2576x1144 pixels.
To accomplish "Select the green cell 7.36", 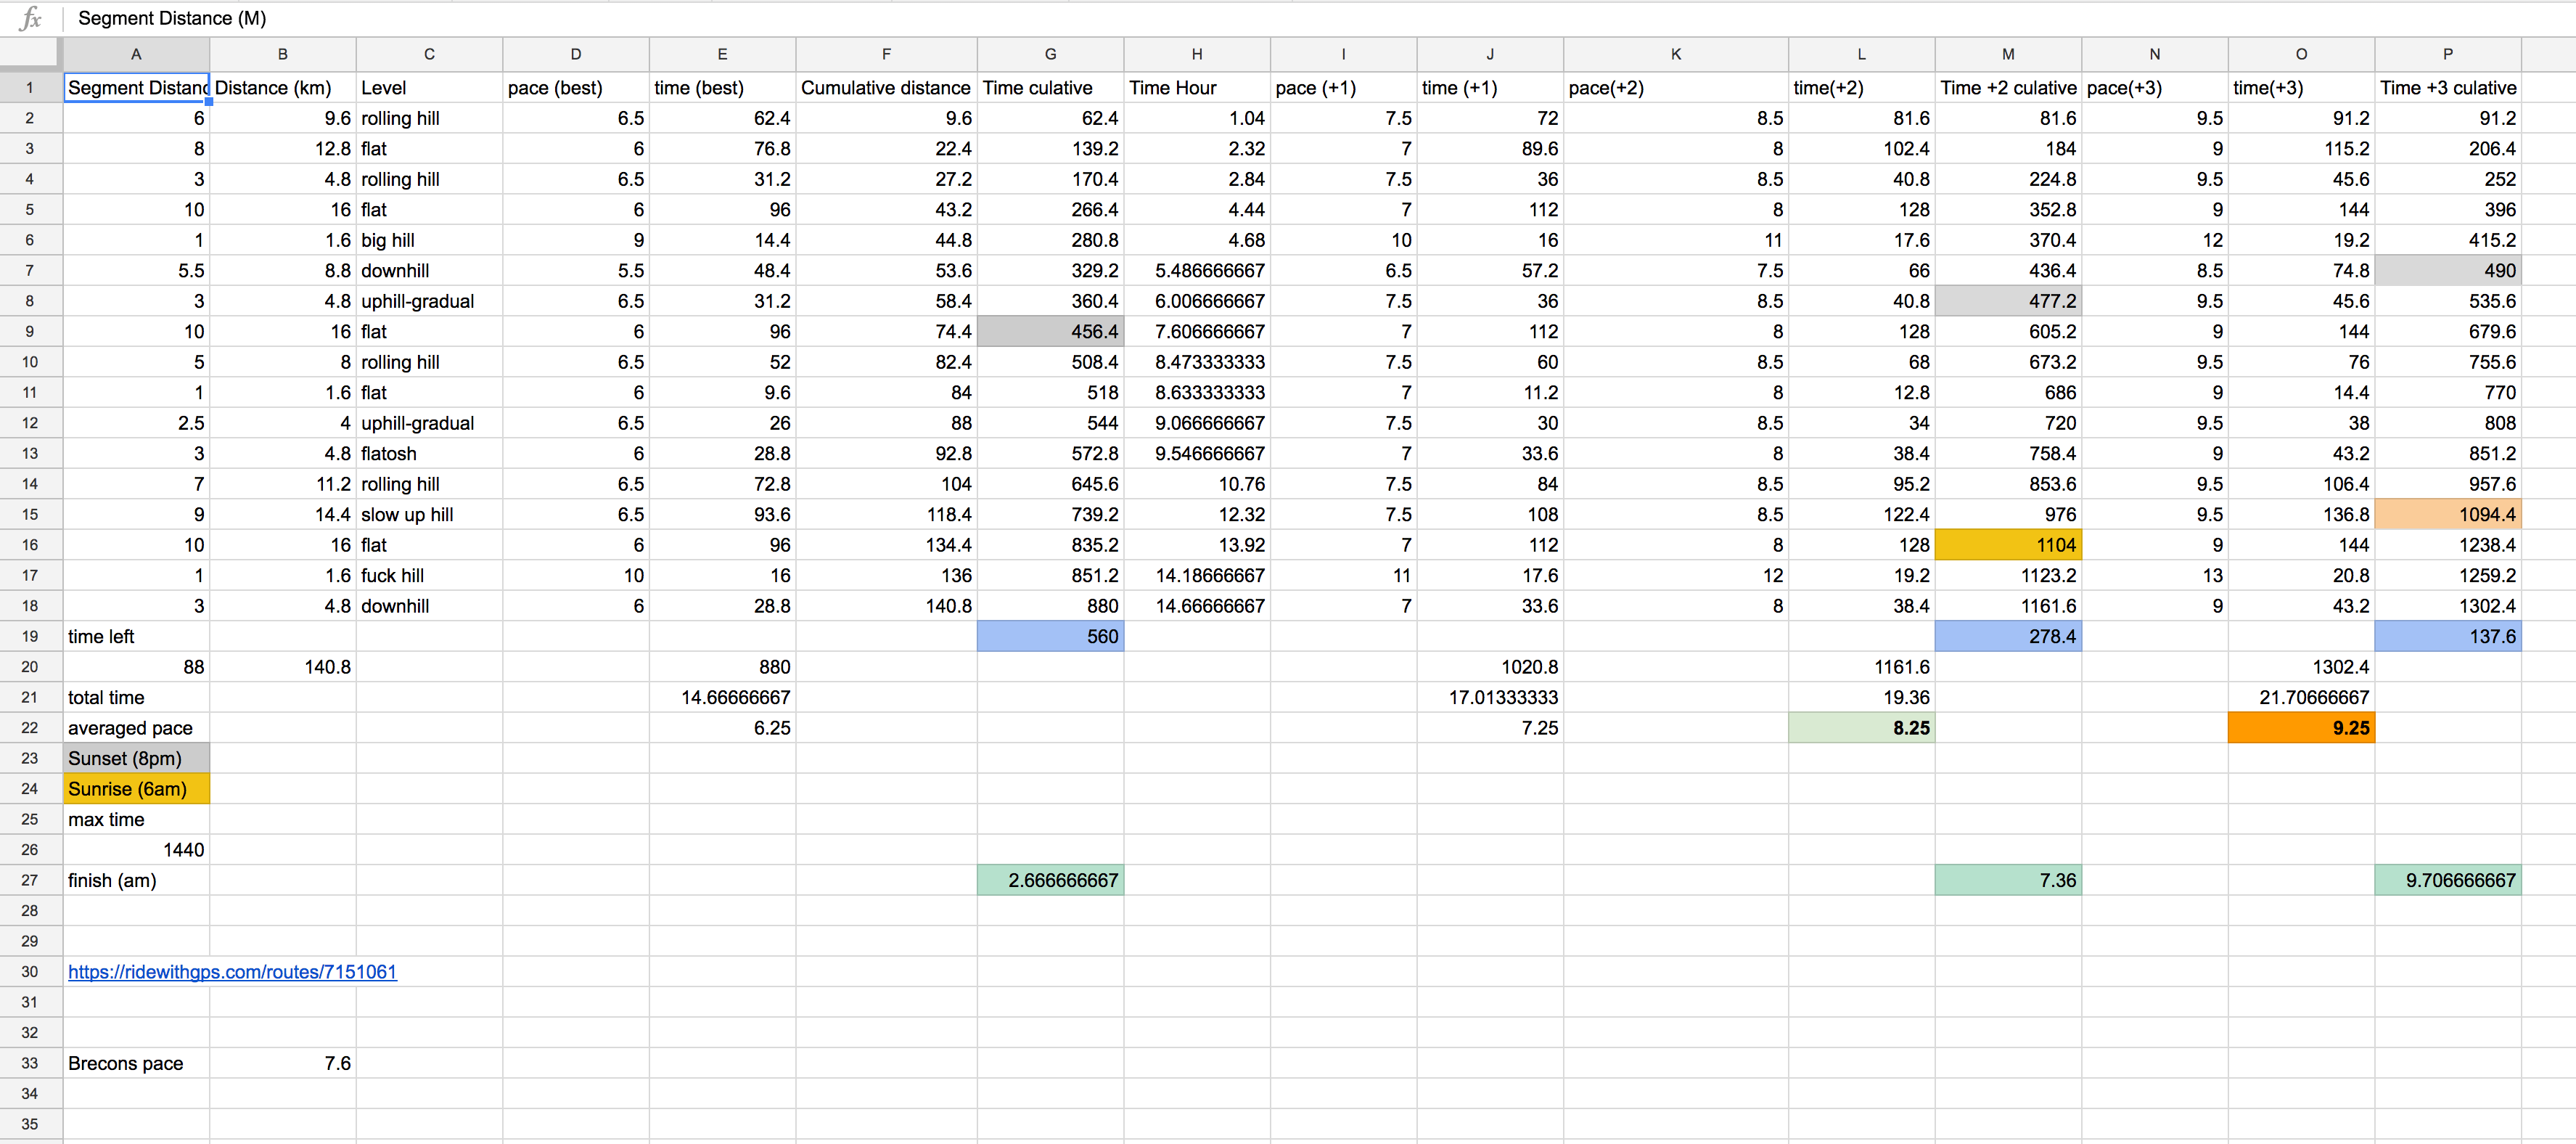I will click(x=2008, y=881).
